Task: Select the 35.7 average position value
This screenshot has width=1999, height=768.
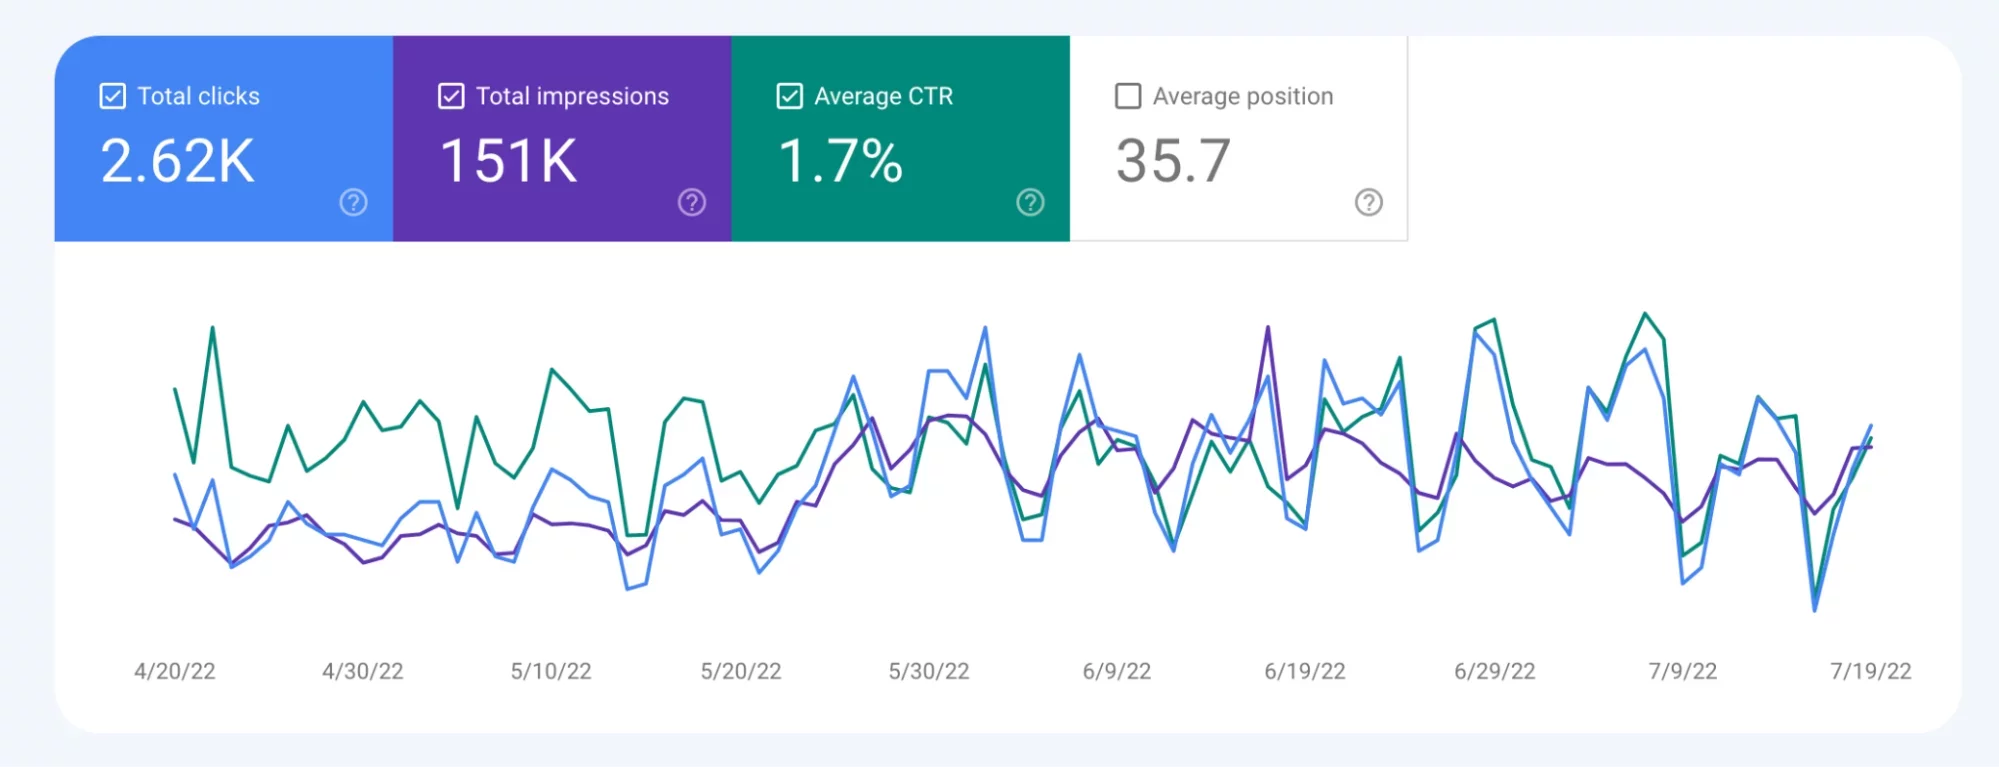Action: (1173, 161)
